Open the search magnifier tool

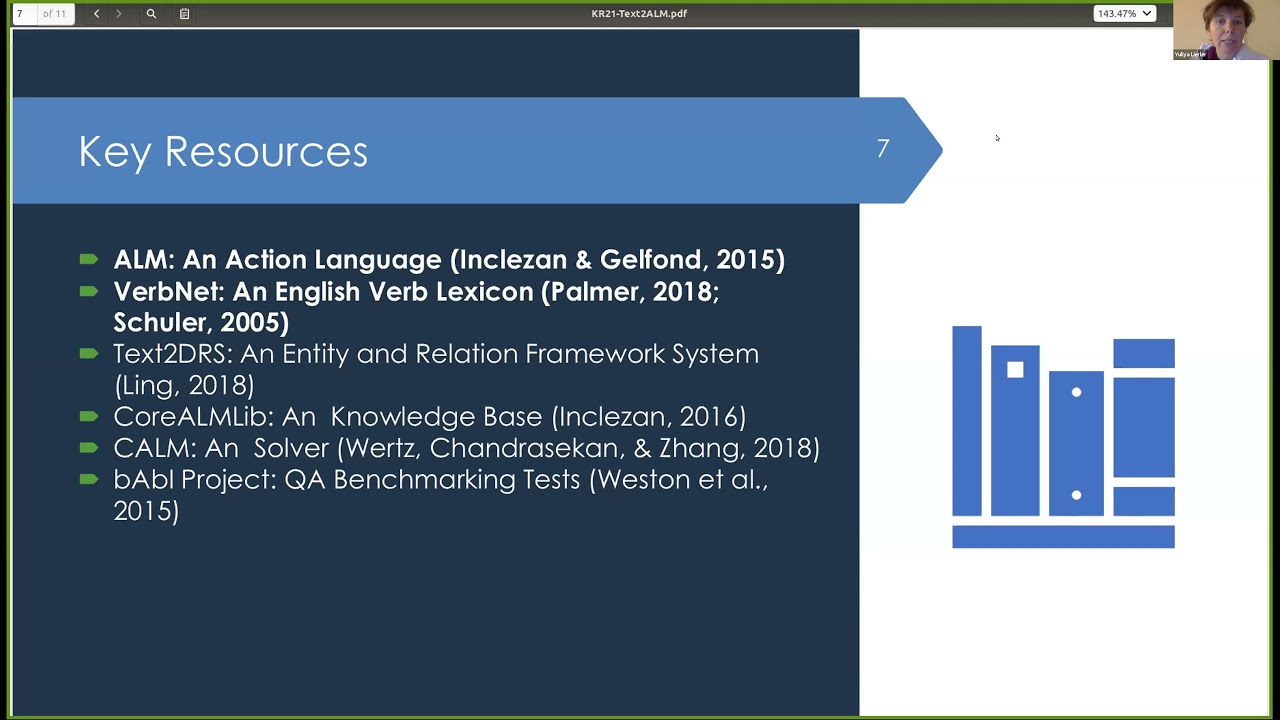click(151, 14)
